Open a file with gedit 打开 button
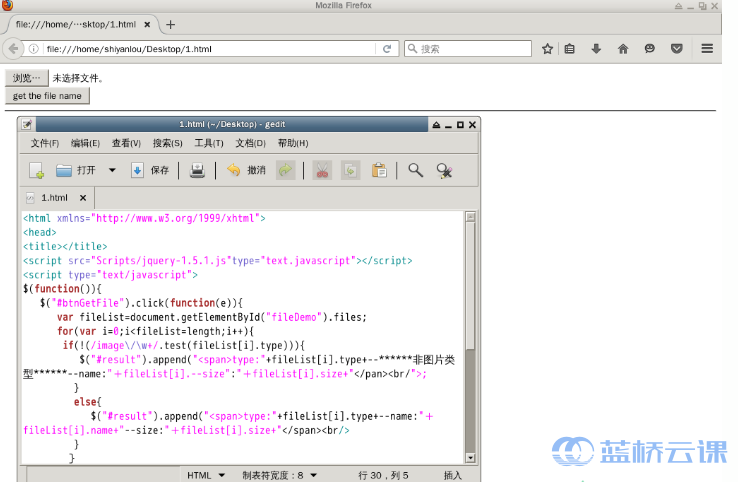The height and width of the screenshot is (482, 738). [76, 170]
